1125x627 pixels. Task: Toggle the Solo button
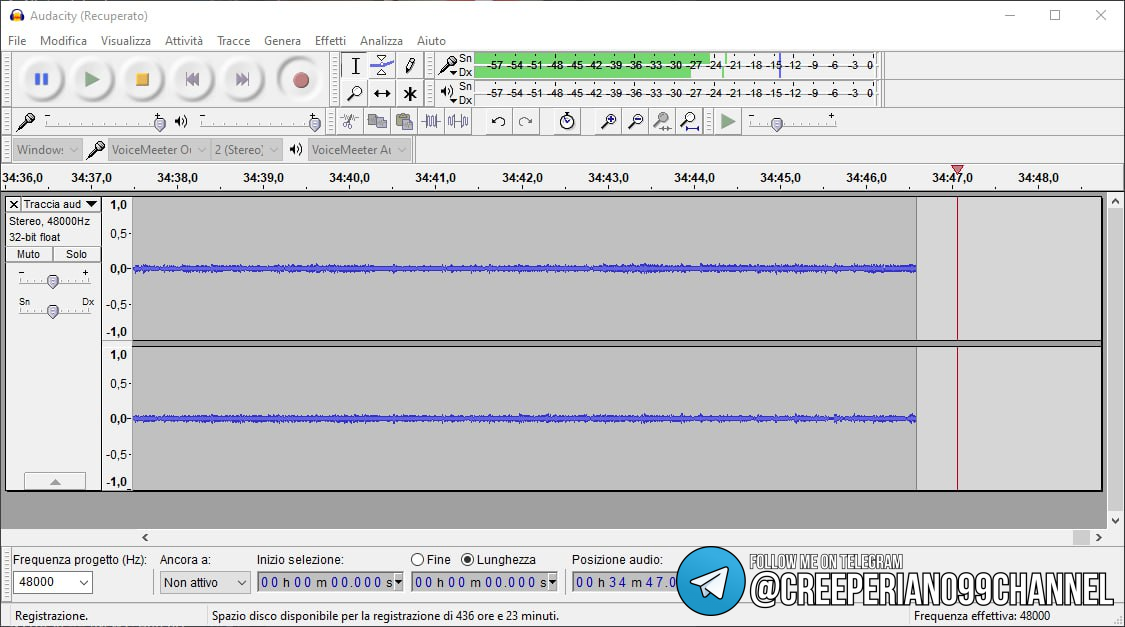coord(76,254)
